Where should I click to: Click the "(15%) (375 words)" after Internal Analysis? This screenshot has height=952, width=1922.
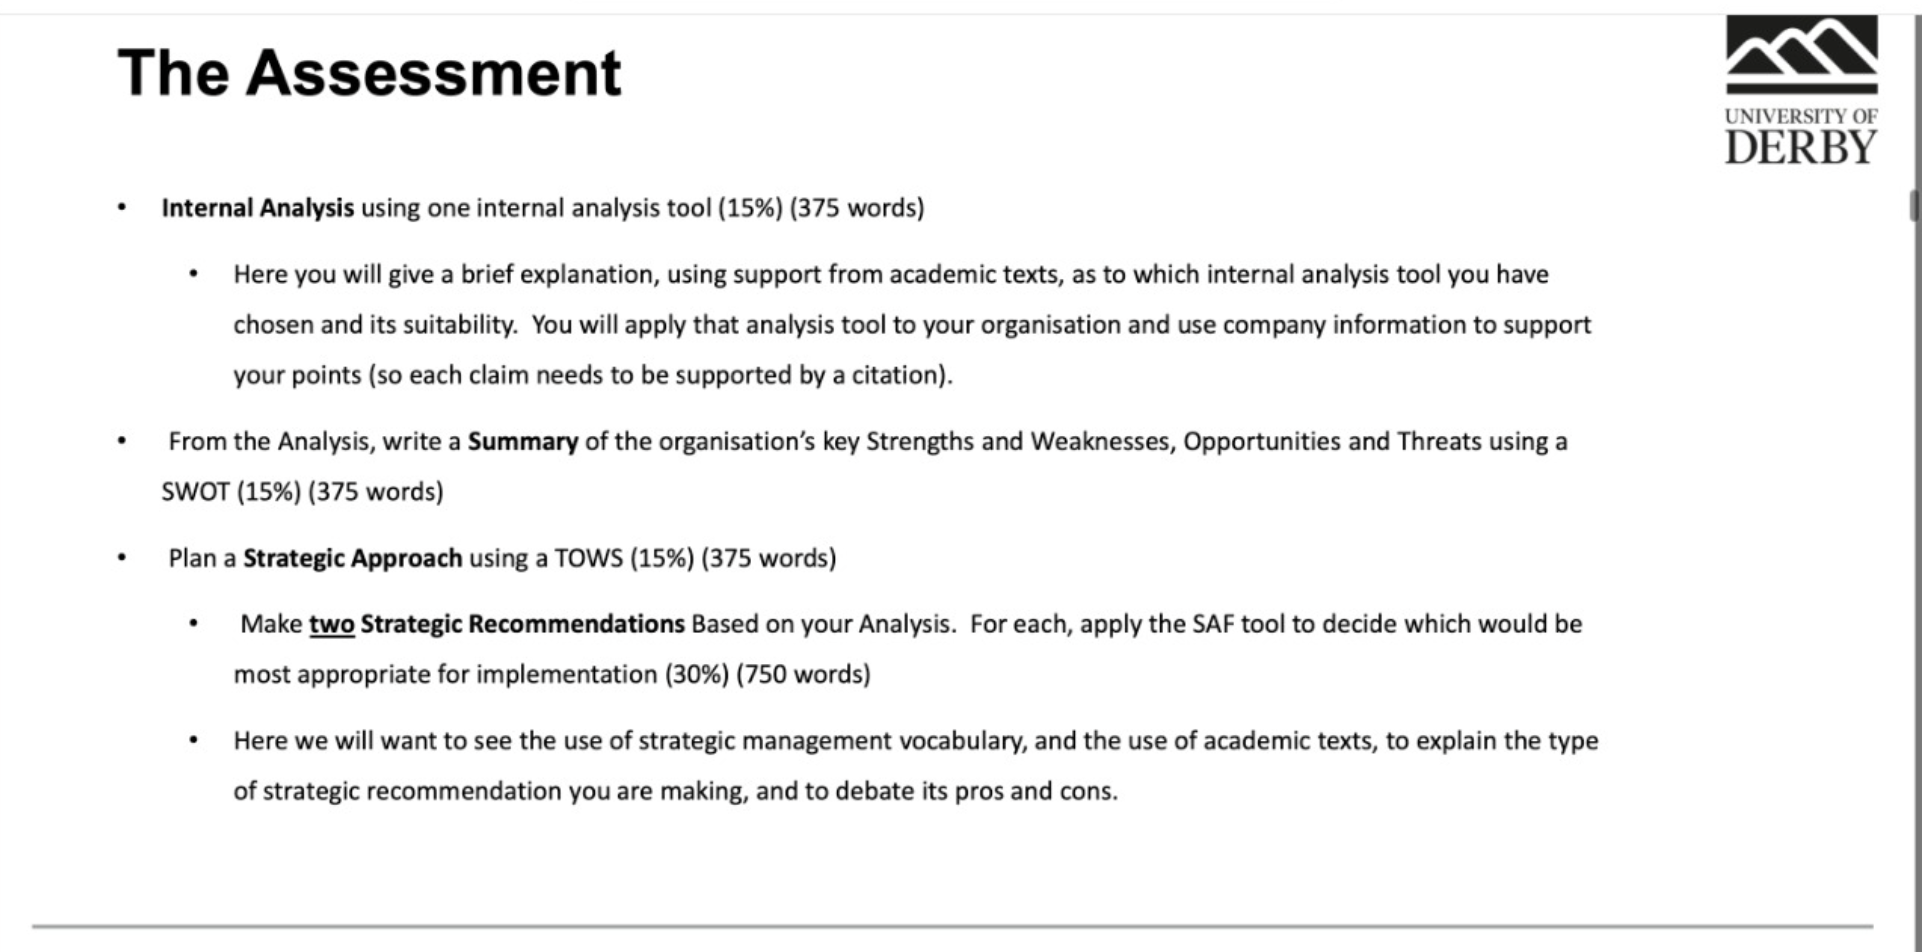(x=821, y=208)
